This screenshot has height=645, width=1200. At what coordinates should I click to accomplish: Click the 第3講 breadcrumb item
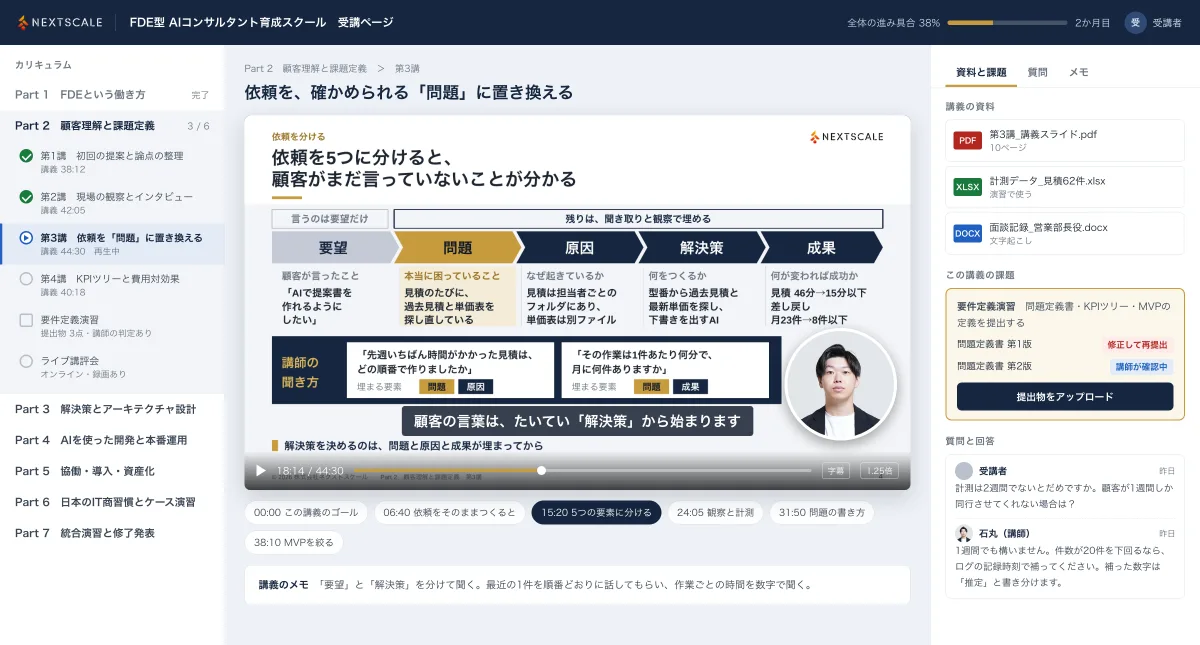pyautogui.click(x=407, y=69)
